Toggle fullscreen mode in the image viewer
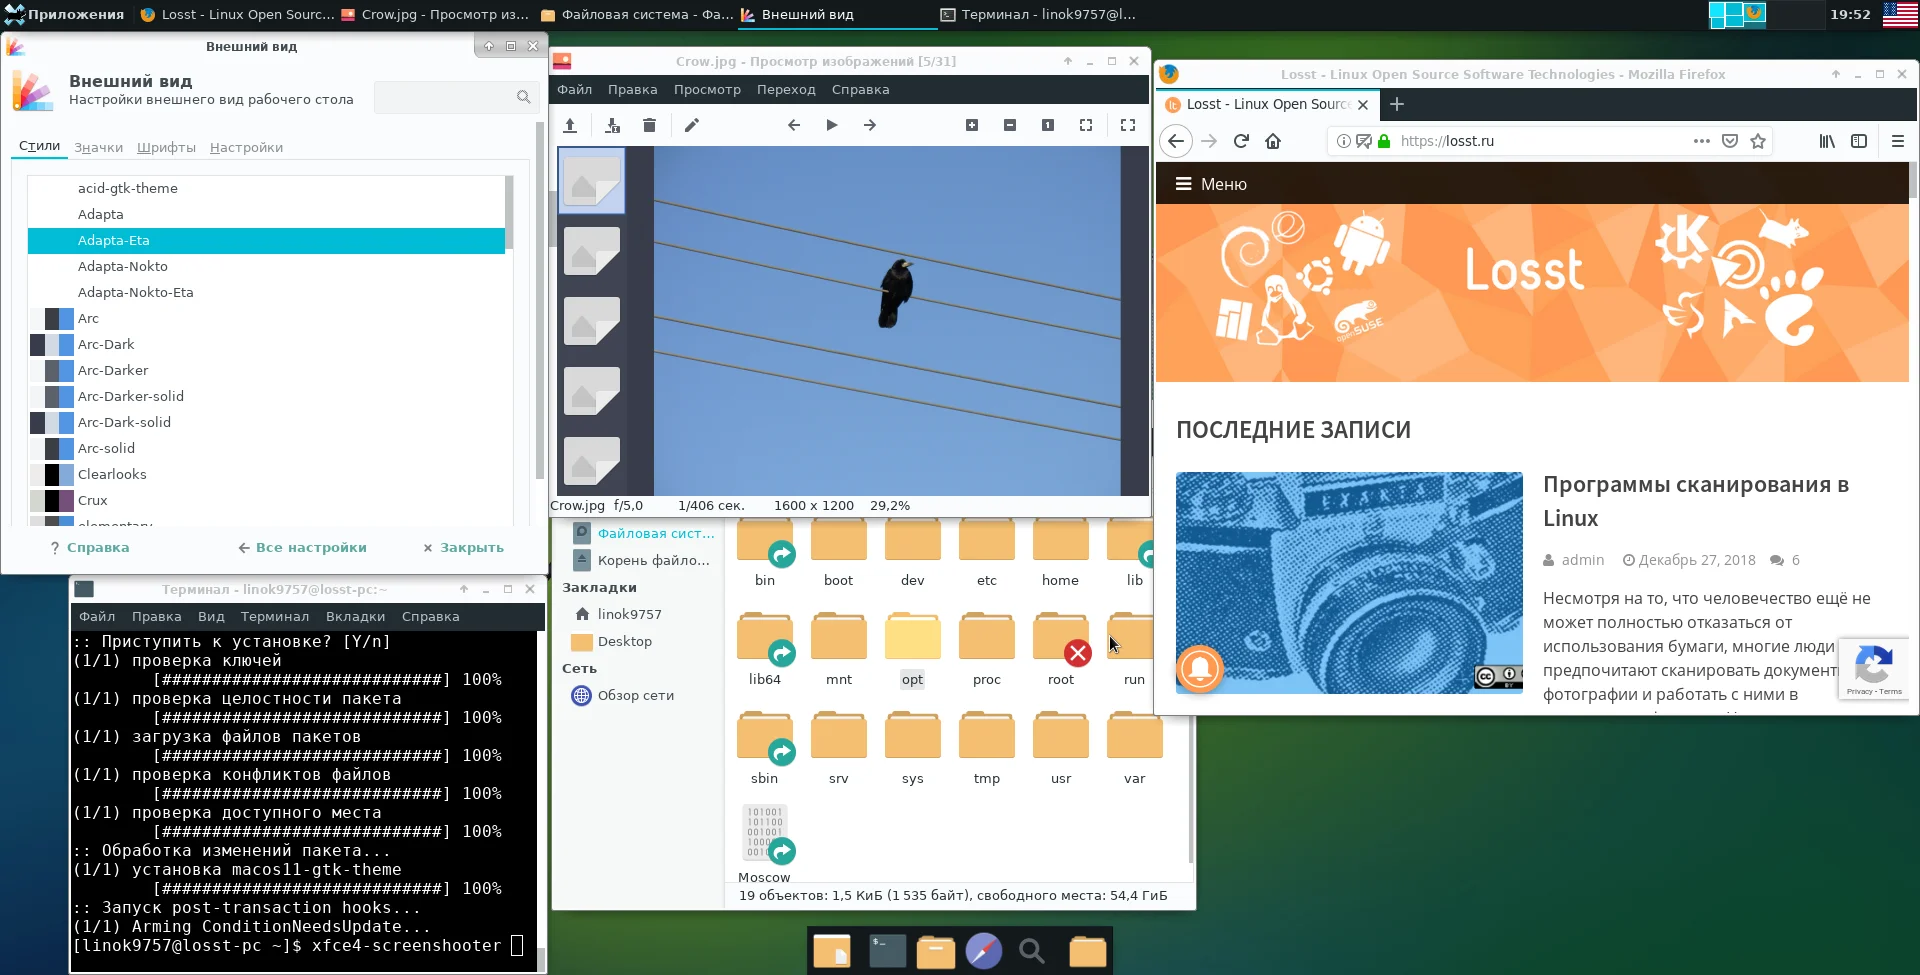This screenshot has height=975, width=1920. [x=1128, y=125]
